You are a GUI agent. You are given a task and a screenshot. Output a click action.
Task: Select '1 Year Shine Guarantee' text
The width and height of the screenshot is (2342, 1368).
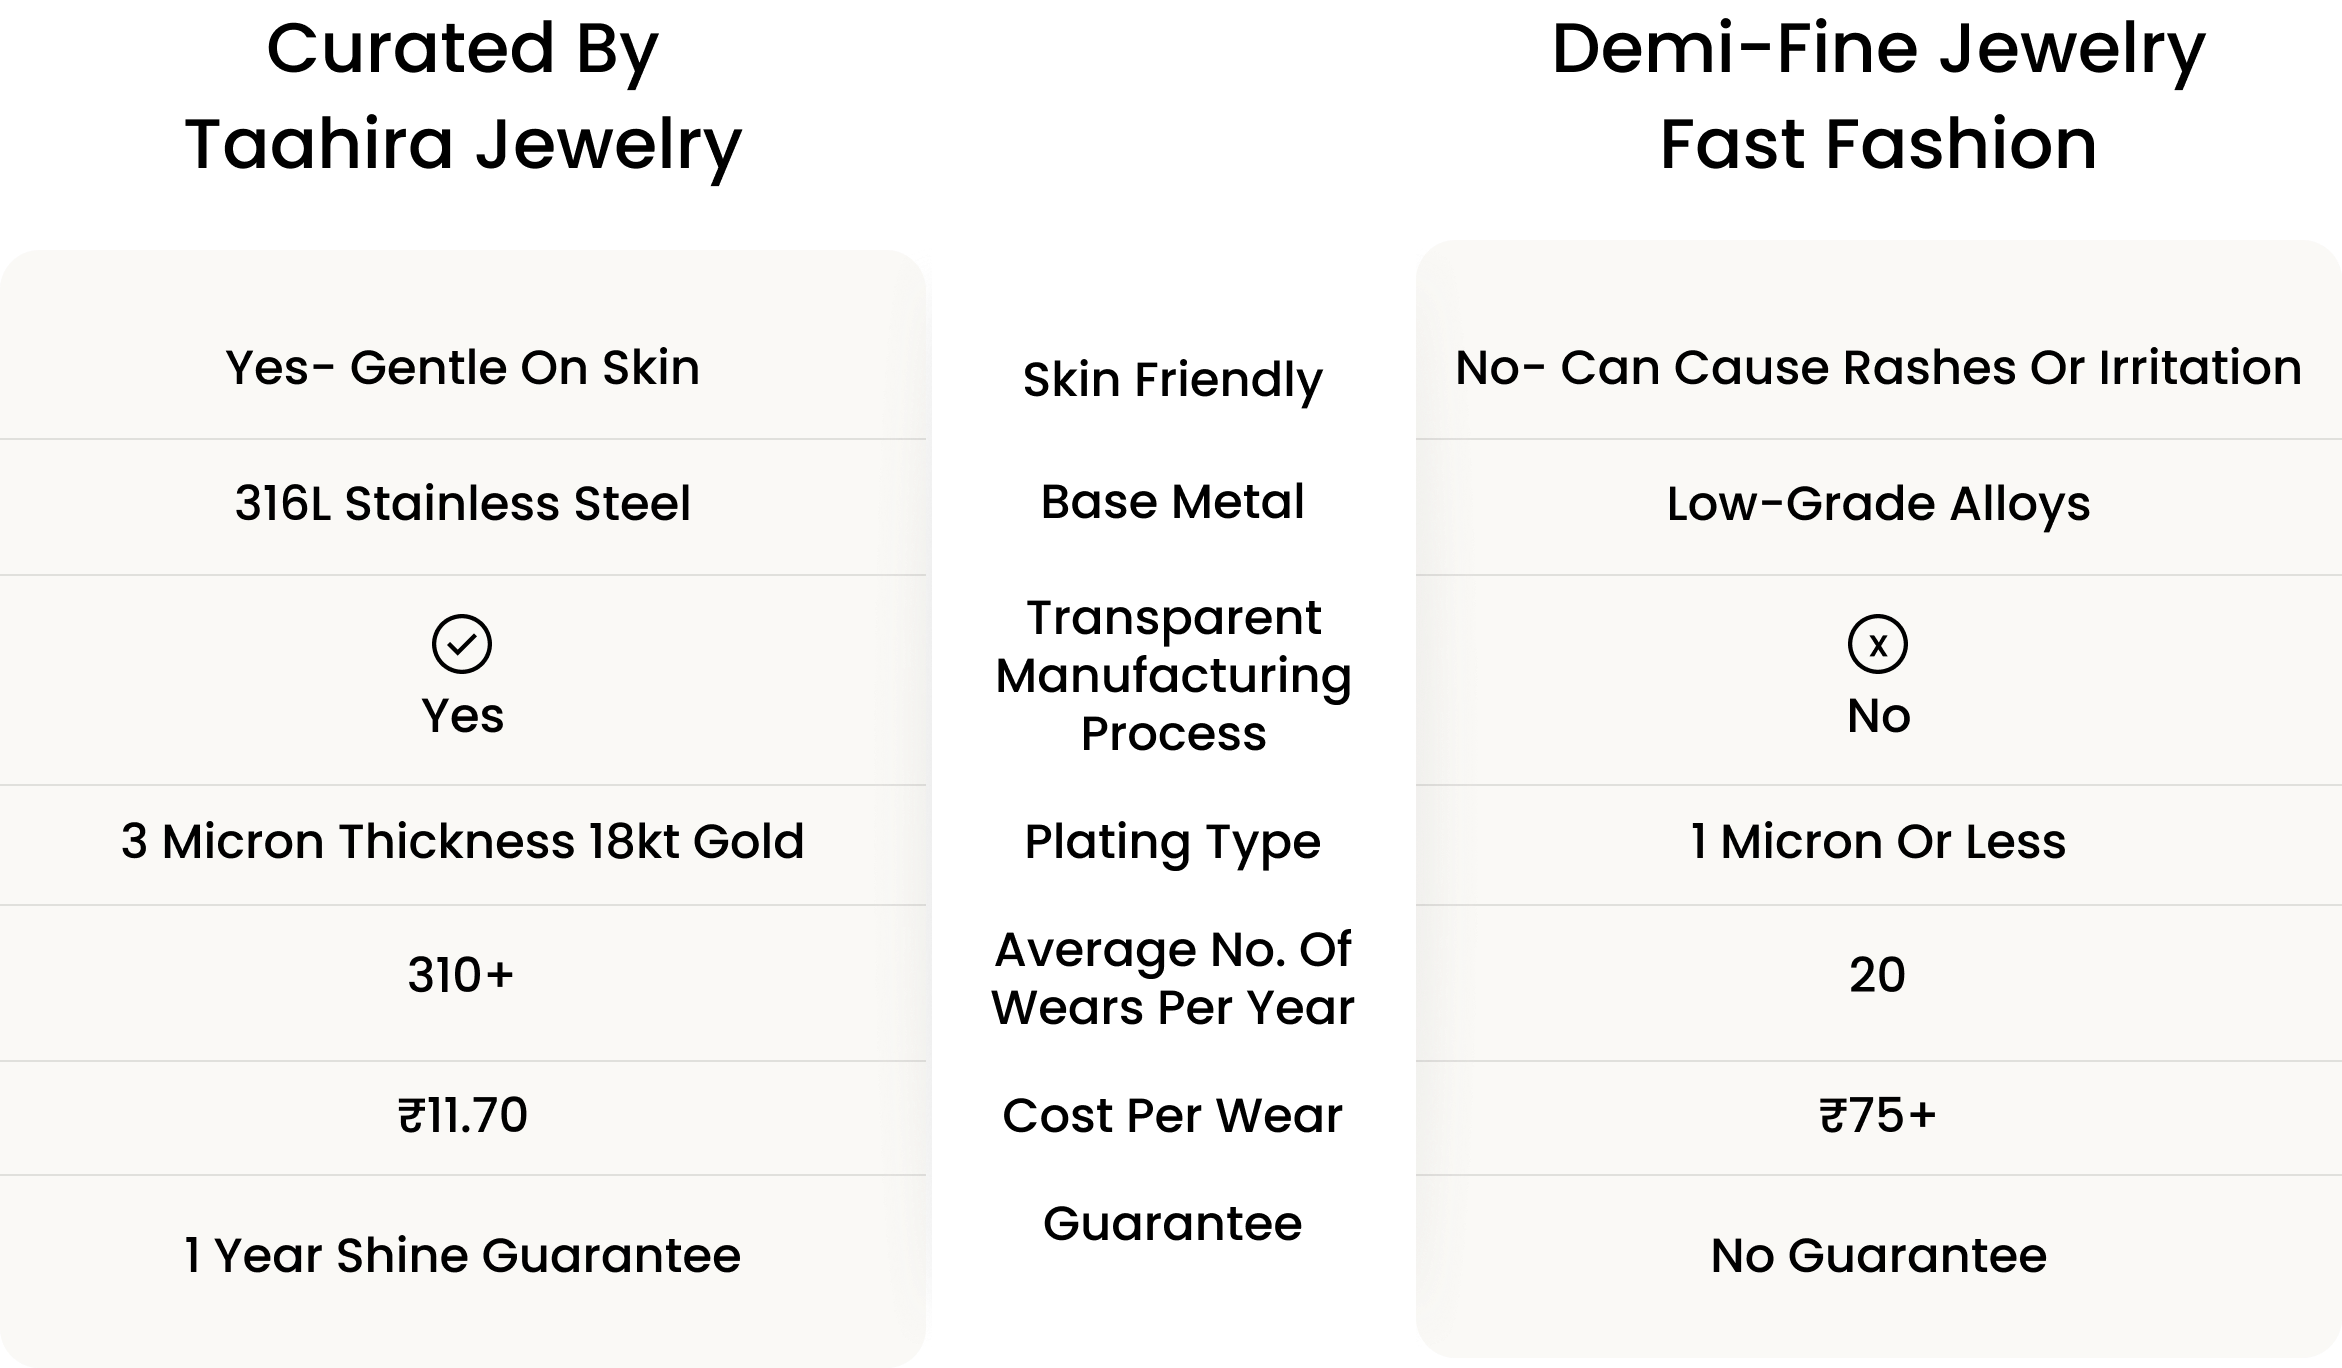pos(462,1255)
